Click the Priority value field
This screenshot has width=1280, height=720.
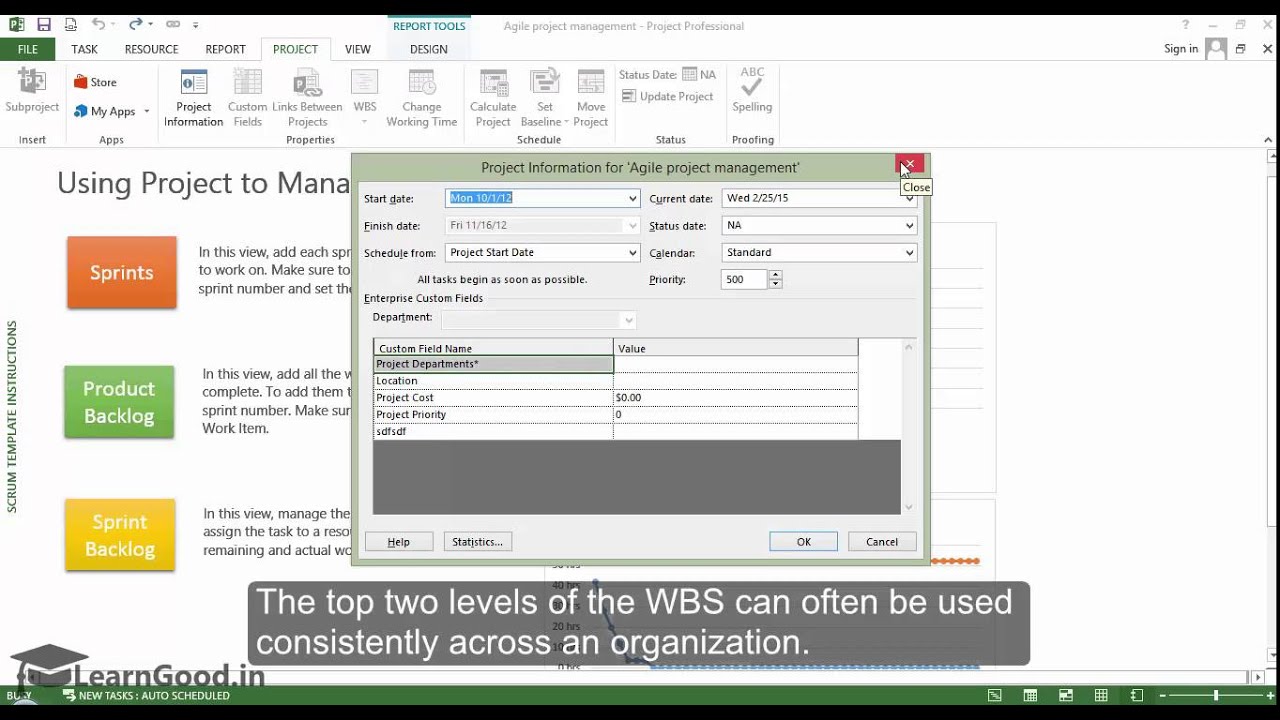click(744, 280)
